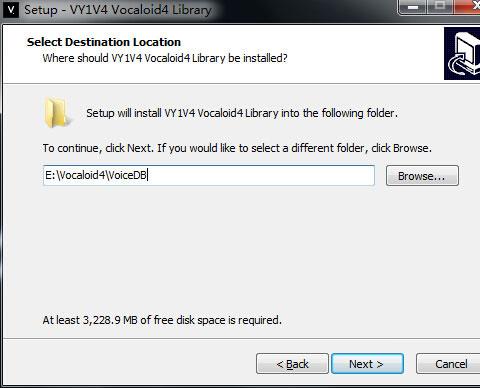Click the 'To continue, click Next' instruction

click(x=237, y=148)
